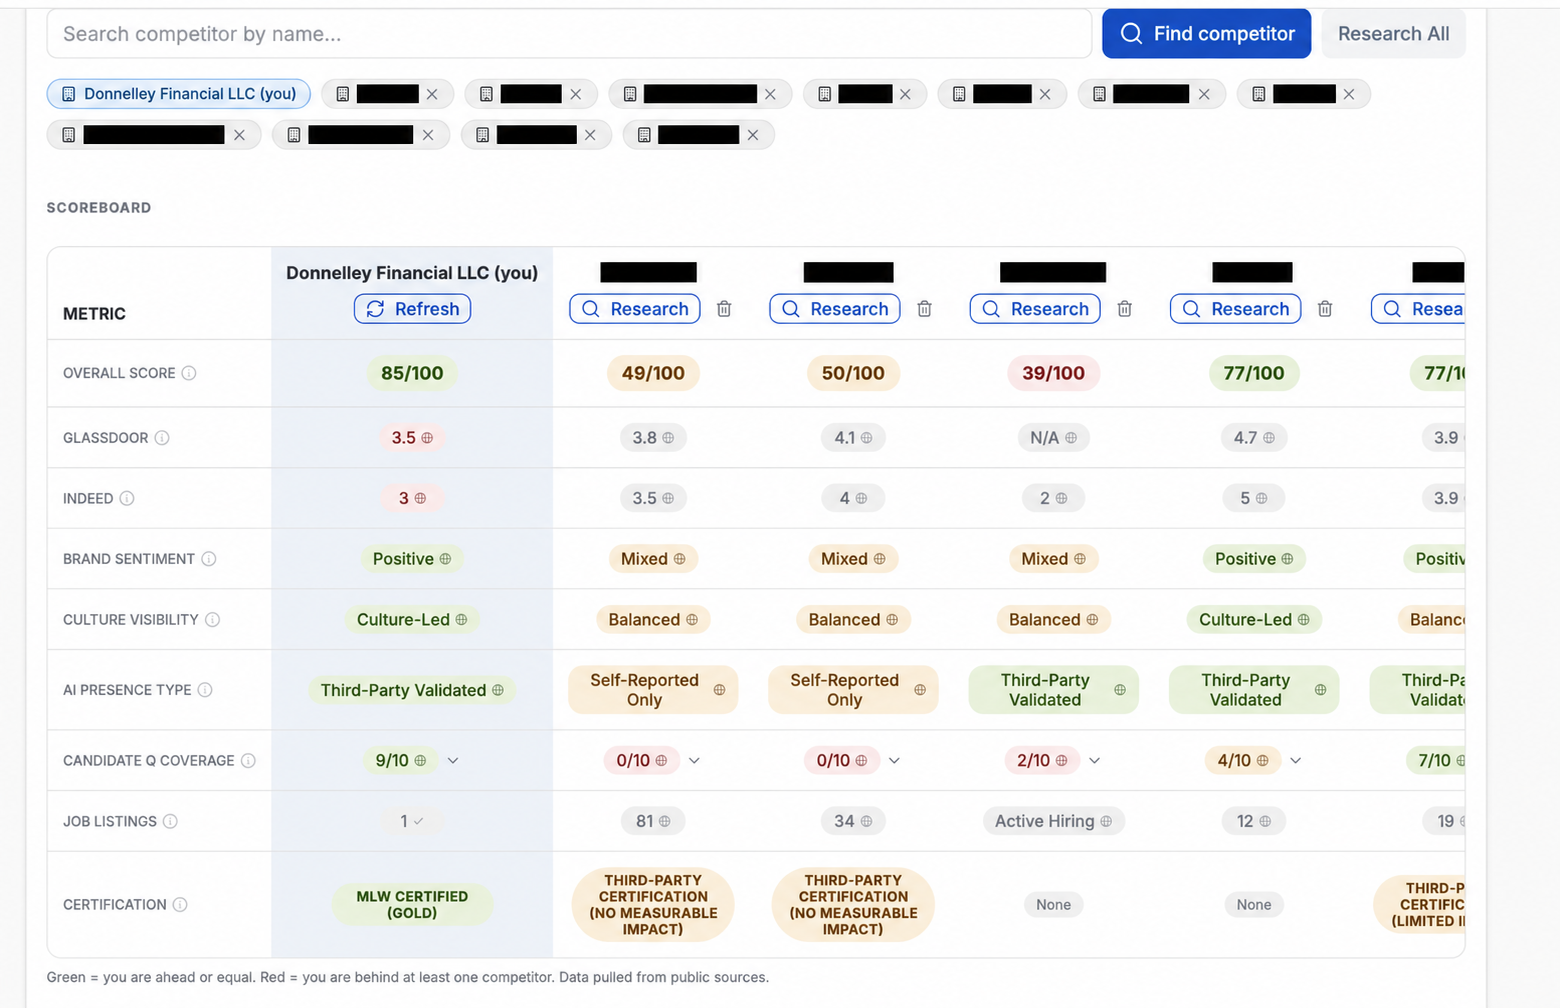This screenshot has height=1008, width=1560.
Task: Expand the 2/10 candidate Q coverage chevron
Action: point(1095,761)
